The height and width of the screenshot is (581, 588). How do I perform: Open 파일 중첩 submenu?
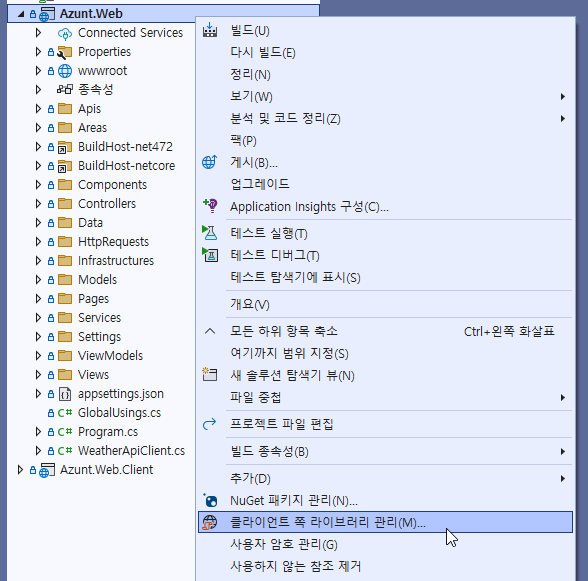(385, 397)
